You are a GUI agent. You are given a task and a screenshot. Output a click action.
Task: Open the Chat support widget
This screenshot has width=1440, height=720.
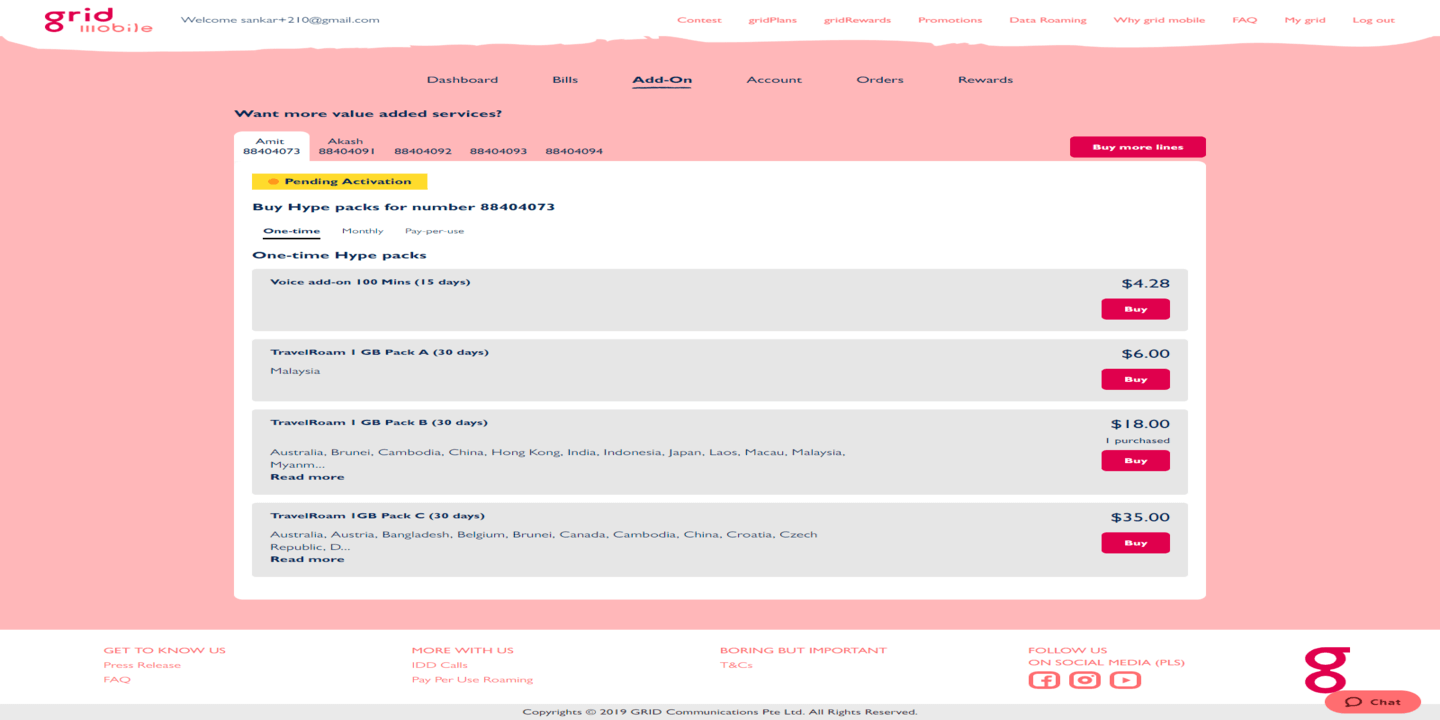1373,702
